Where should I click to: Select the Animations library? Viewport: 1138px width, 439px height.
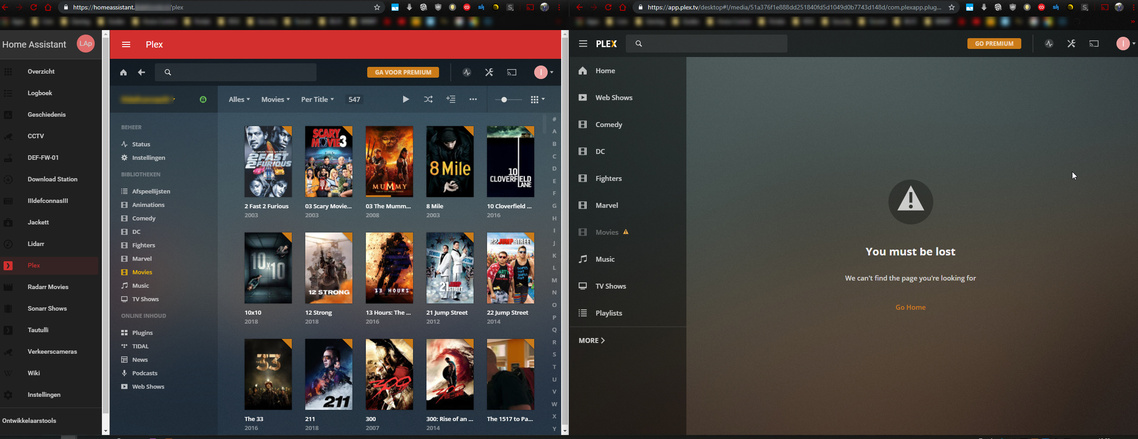click(142, 205)
